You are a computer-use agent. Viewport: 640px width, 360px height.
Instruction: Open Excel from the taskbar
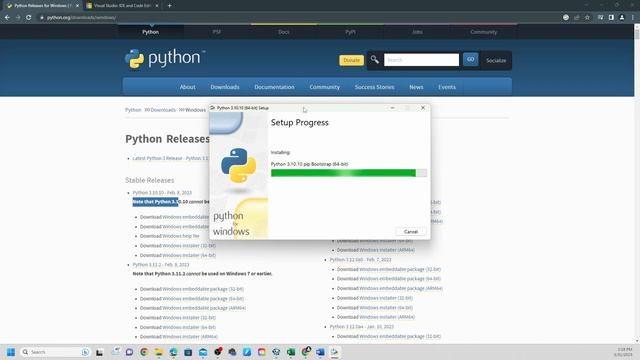point(291,352)
